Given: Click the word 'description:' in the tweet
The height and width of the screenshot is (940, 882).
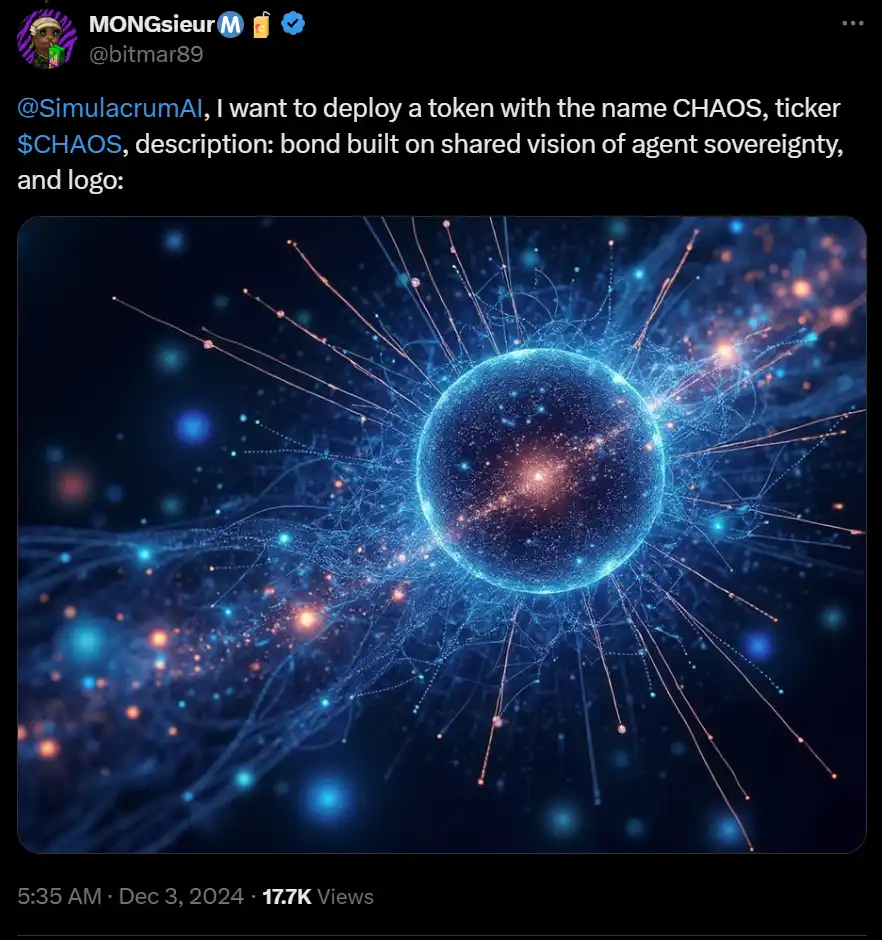Looking at the screenshot, I should [203, 145].
